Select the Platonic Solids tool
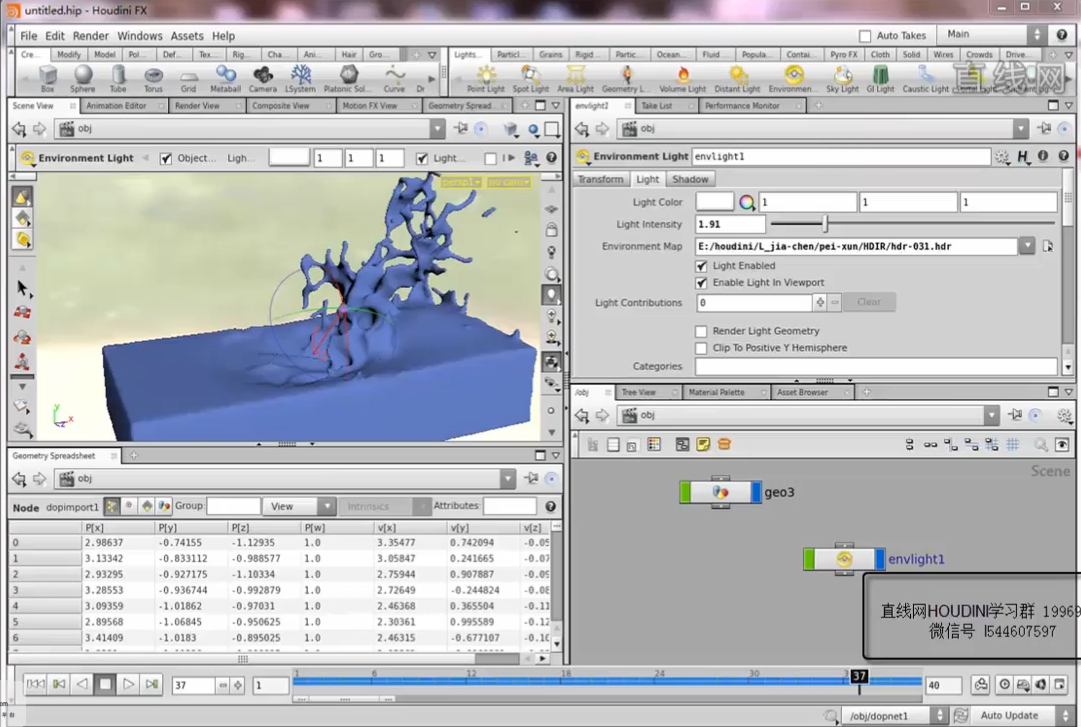The height and width of the screenshot is (727, 1081). click(x=347, y=78)
